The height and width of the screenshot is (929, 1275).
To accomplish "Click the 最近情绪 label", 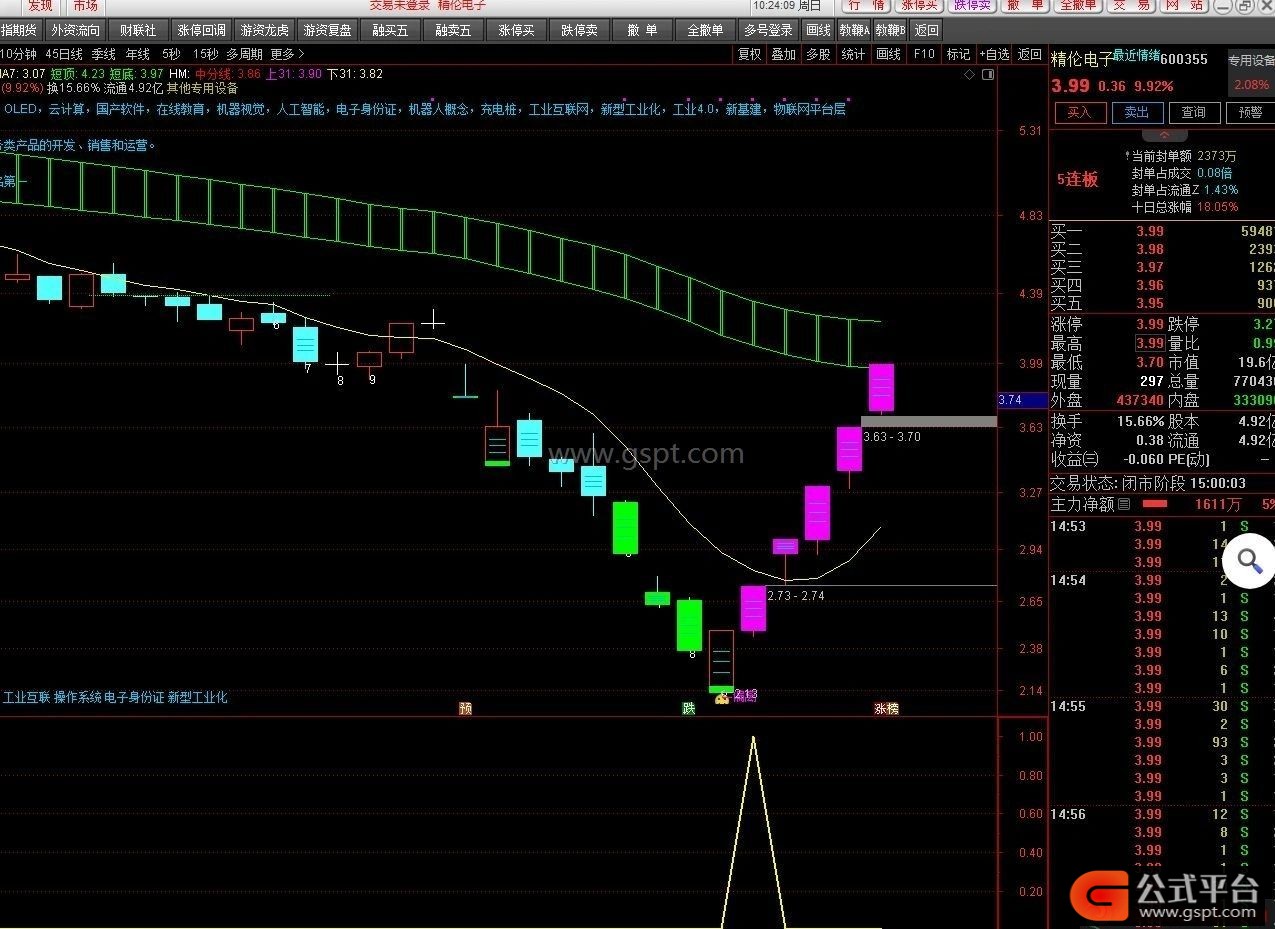I will 1136,56.
